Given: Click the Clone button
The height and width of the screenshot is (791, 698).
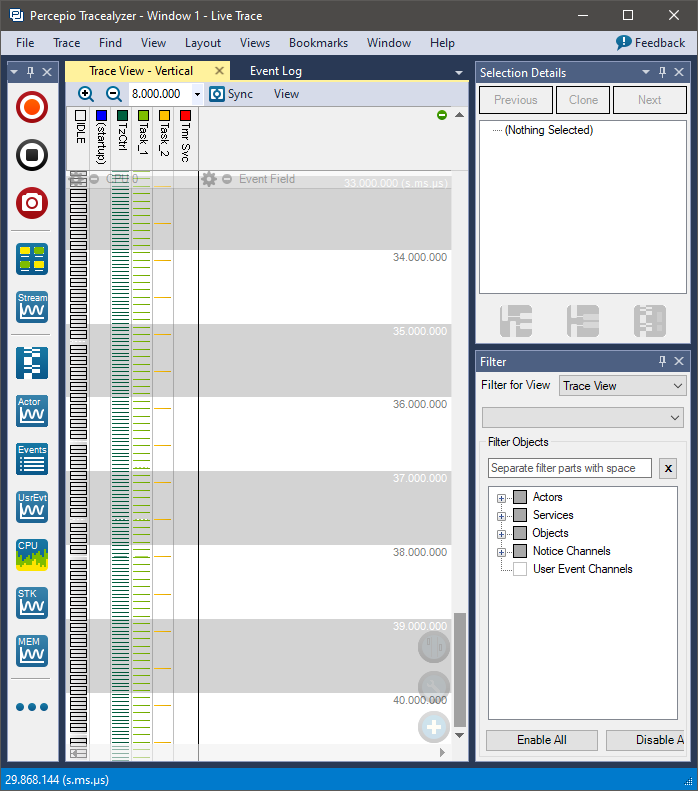Looking at the screenshot, I should click(583, 100).
